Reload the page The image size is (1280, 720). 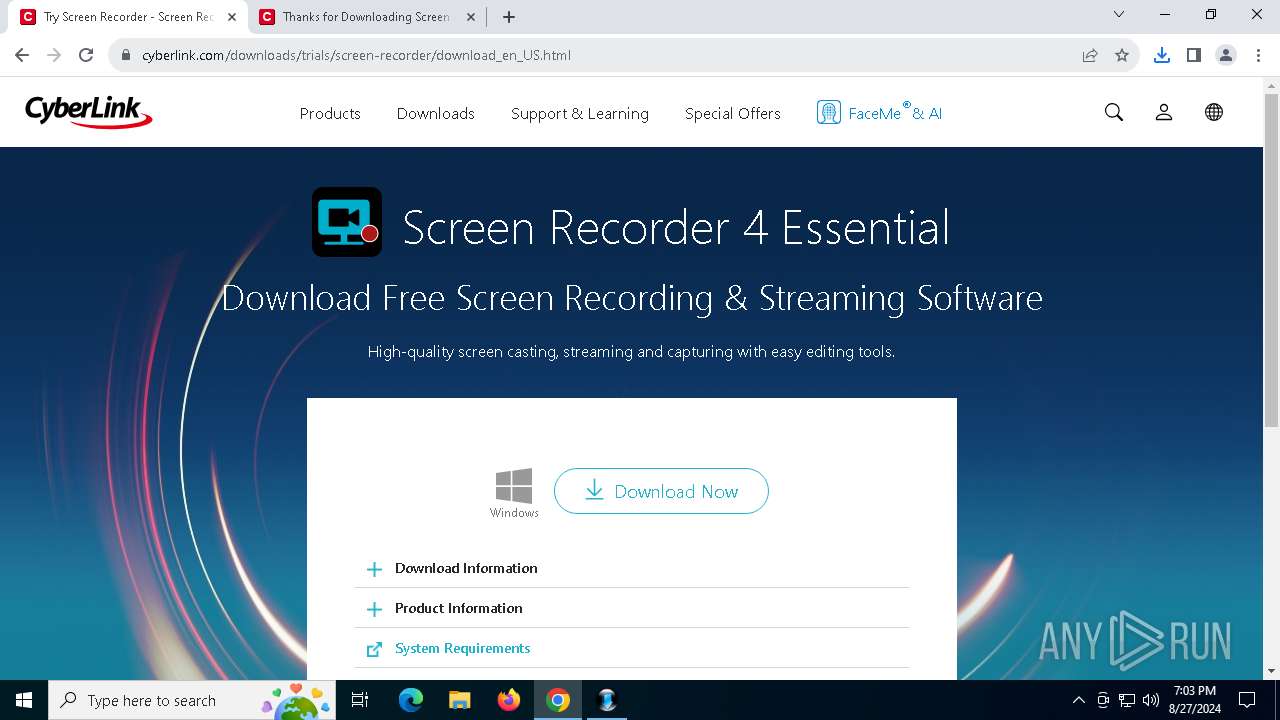click(86, 55)
